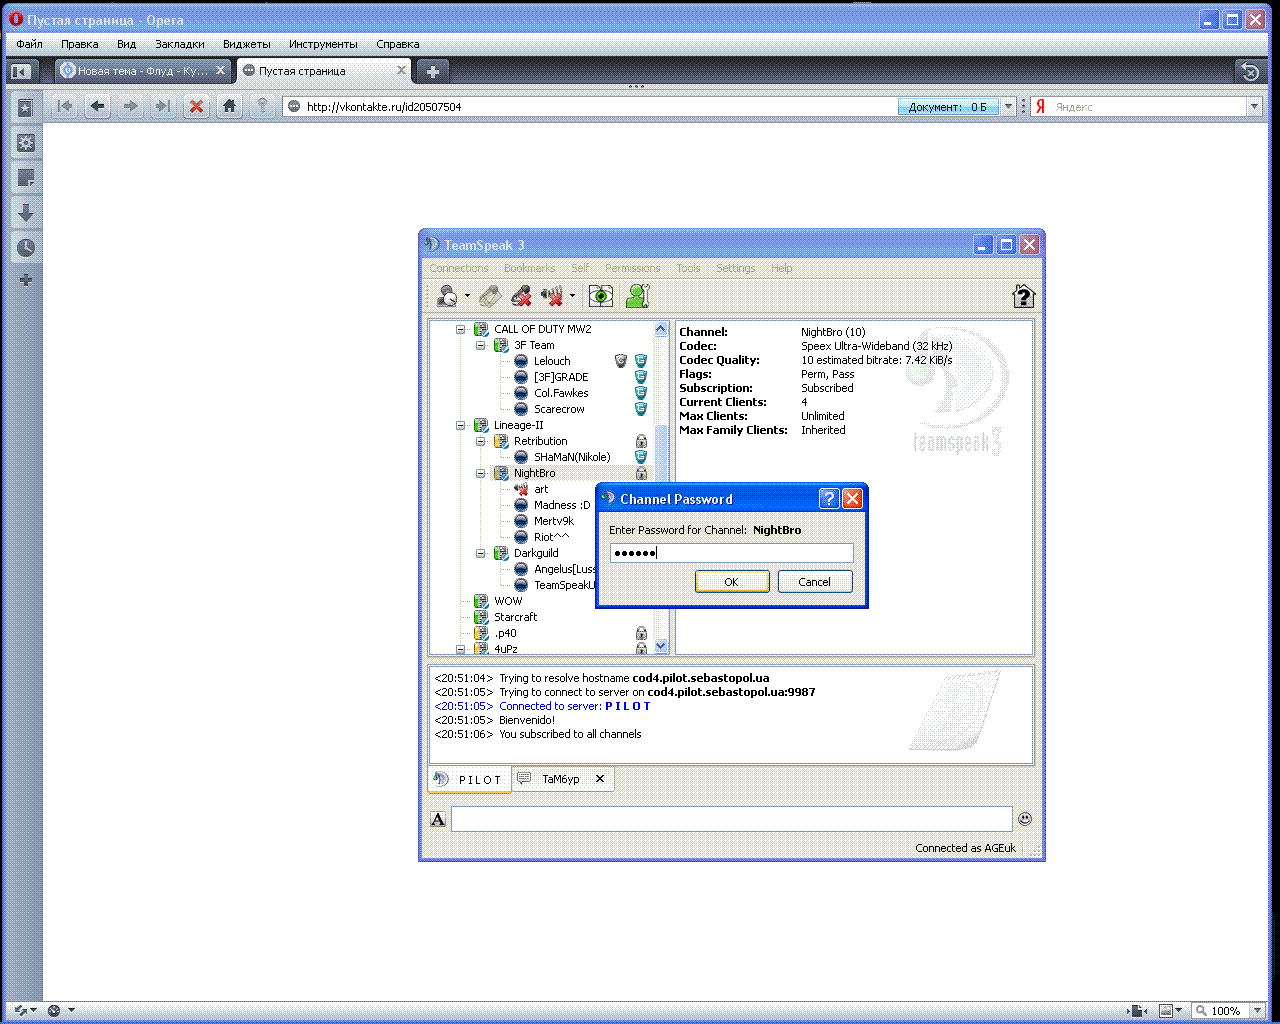Collapse the Lineage-II channel
The width and height of the screenshot is (1280, 1024).
(x=461, y=425)
